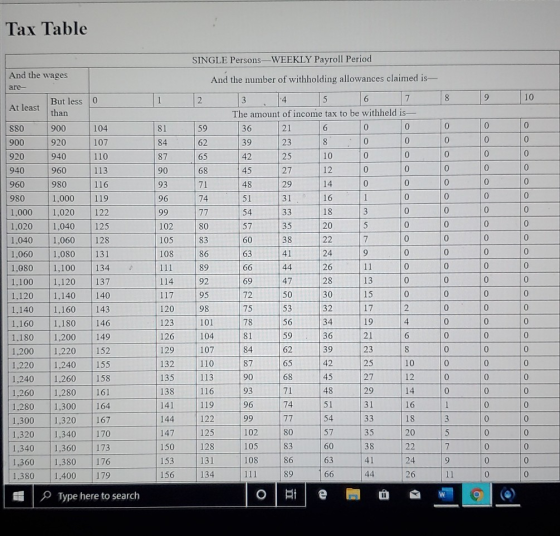The height and width of the screenshot is (536, 560).
Task: Select 128 in the 1,340 row
Action: (x=207, y=447)
